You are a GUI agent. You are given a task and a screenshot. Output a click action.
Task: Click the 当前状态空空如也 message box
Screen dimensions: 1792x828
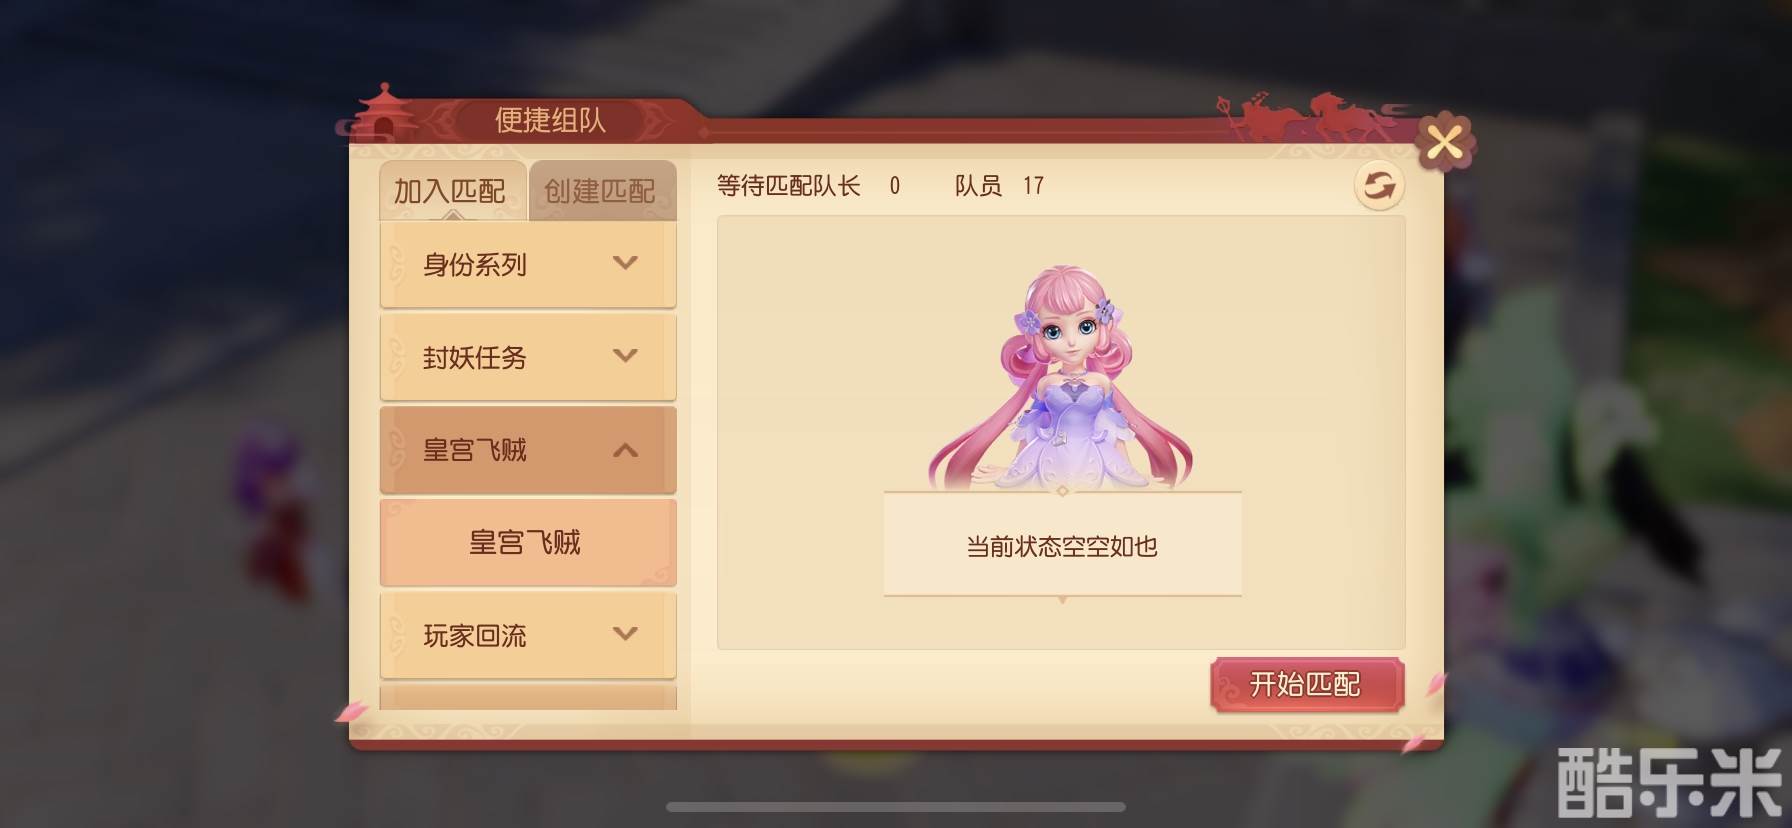pyautogui.click(x=1062, y=545)
